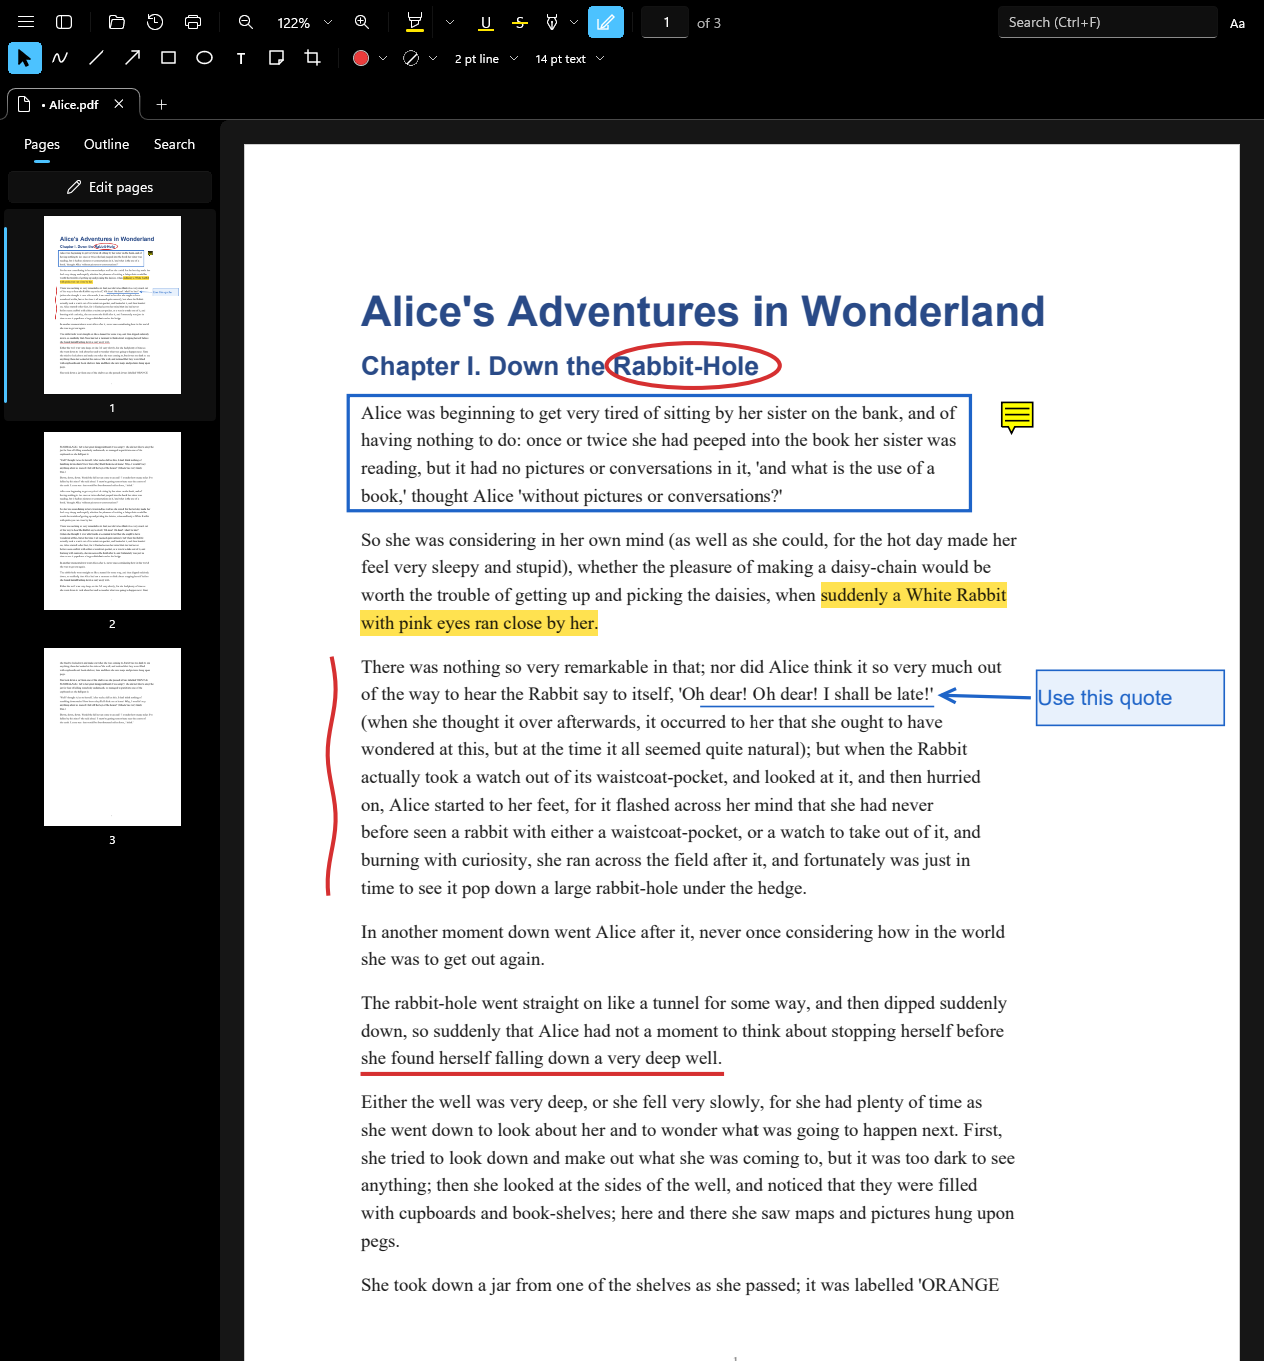1264x1361 pixels.
Task: Toggle match case Aa button
Action: (1238, 23)
